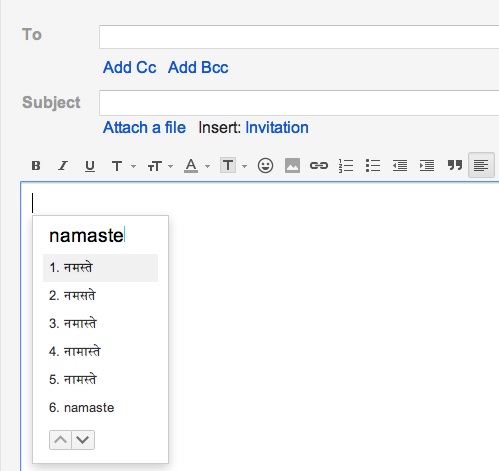Apply a bulleted list

click(x=373, y=165)
